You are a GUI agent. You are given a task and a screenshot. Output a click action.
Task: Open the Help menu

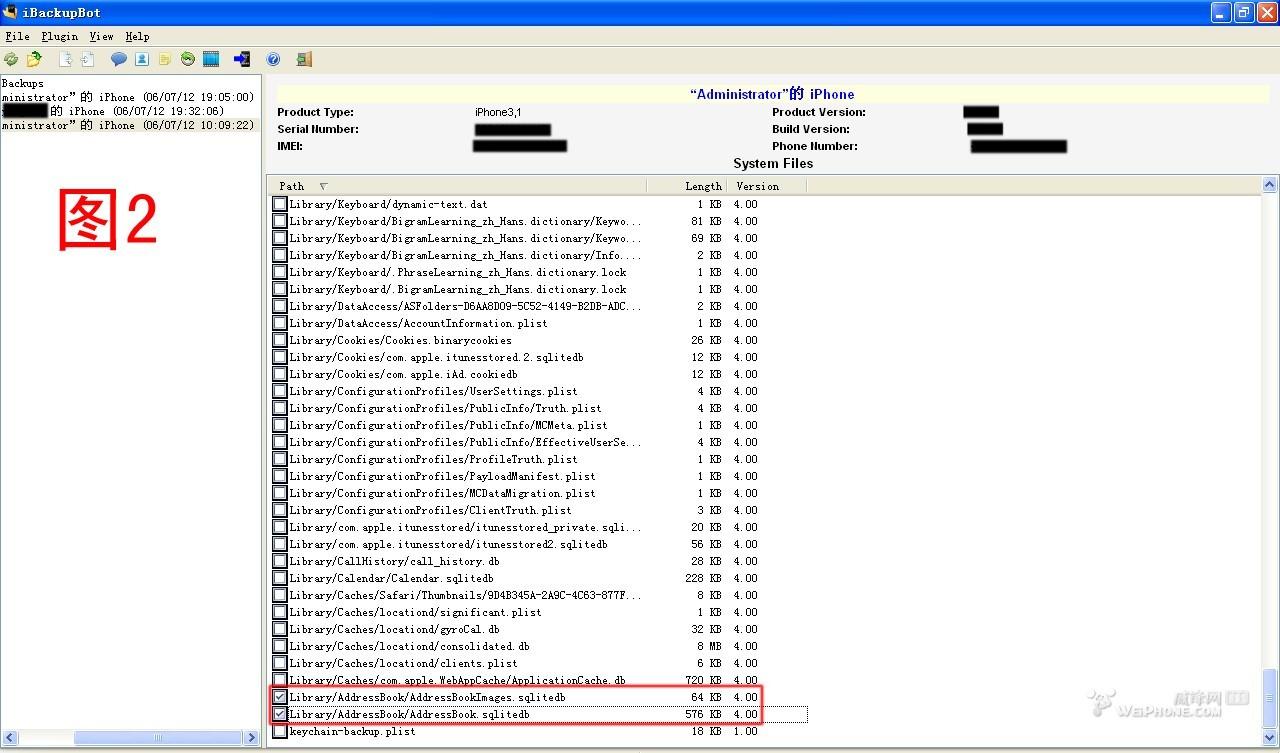pyautogui.click(x=137, y=36)
